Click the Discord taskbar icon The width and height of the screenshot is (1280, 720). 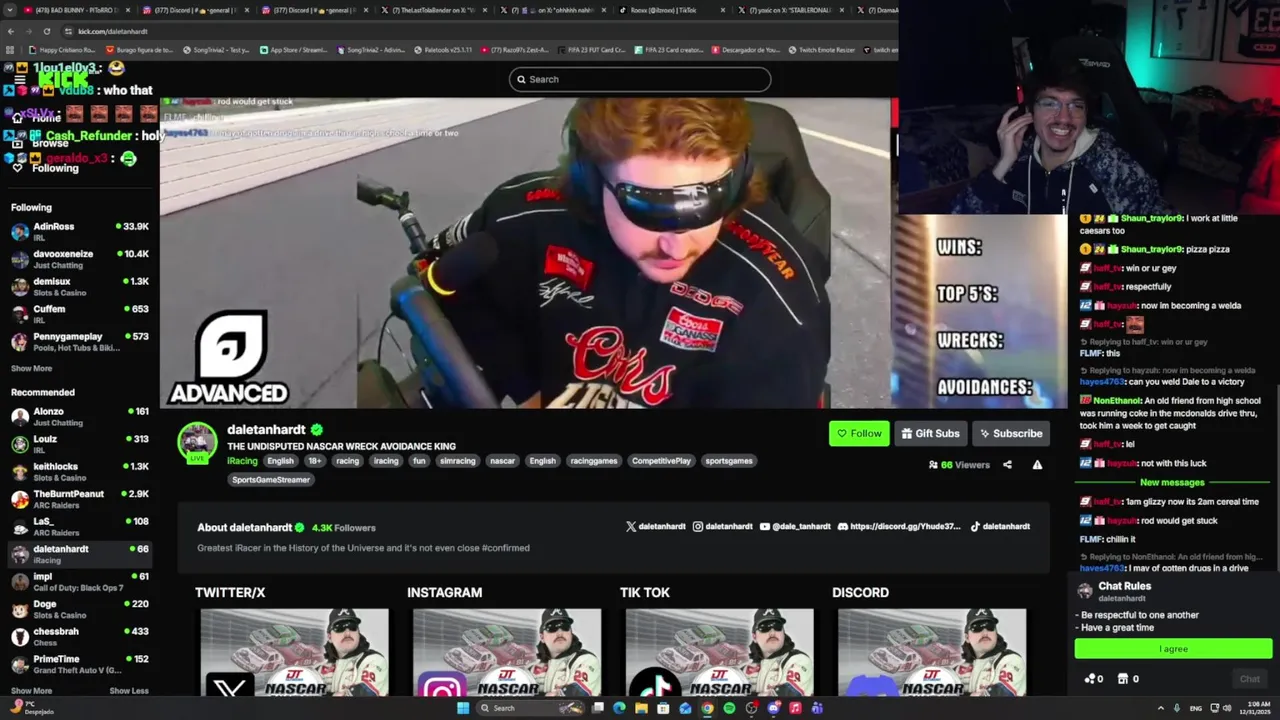tap(773, 708)
